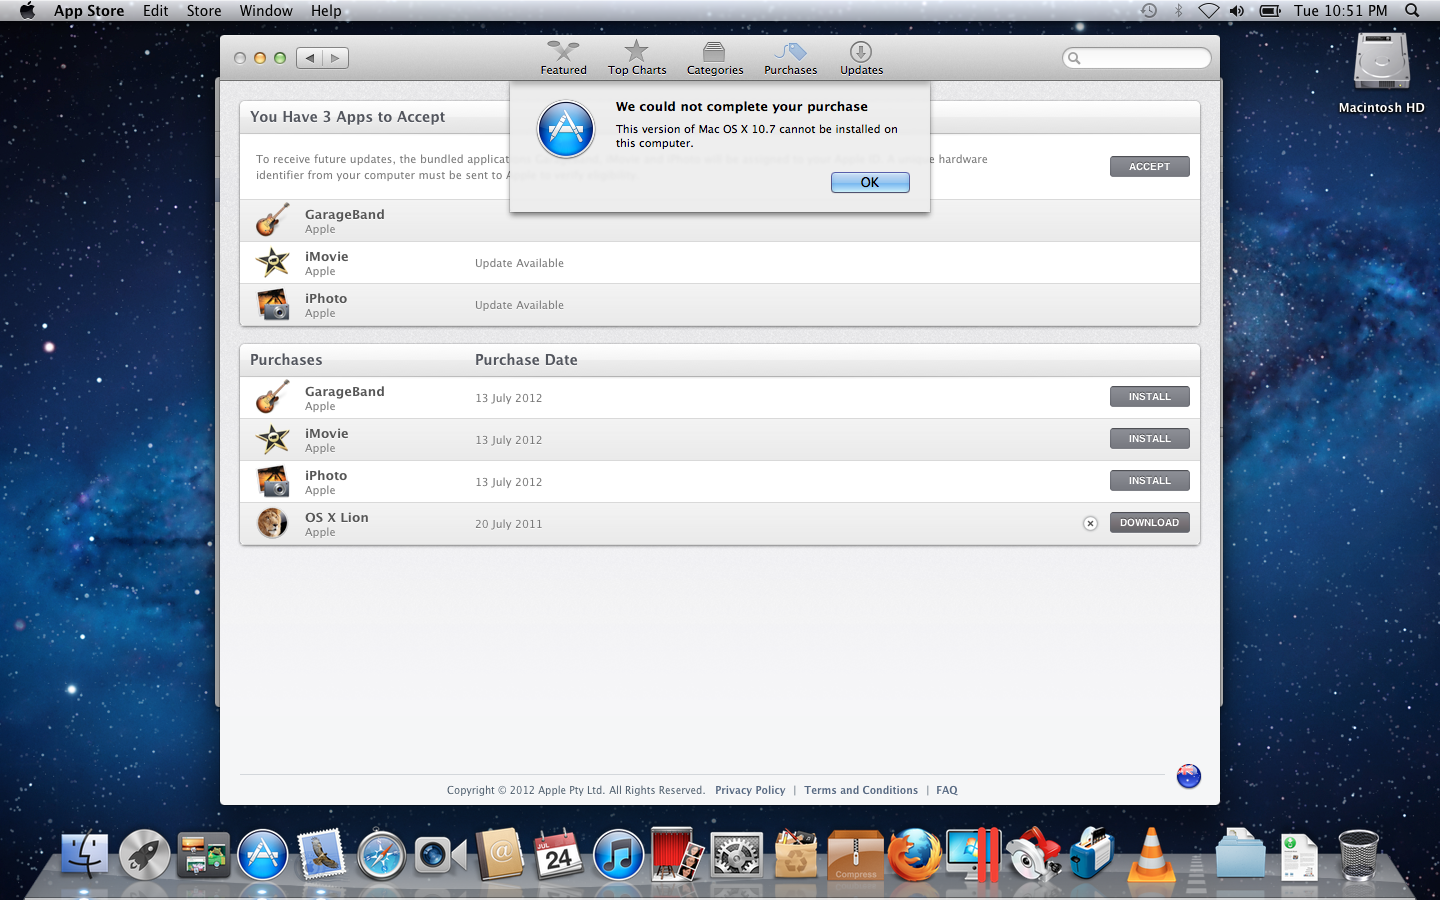Viewport: 1440px width, 900px height.
Task: Open the Apple menu
Action: pos(27,11)
